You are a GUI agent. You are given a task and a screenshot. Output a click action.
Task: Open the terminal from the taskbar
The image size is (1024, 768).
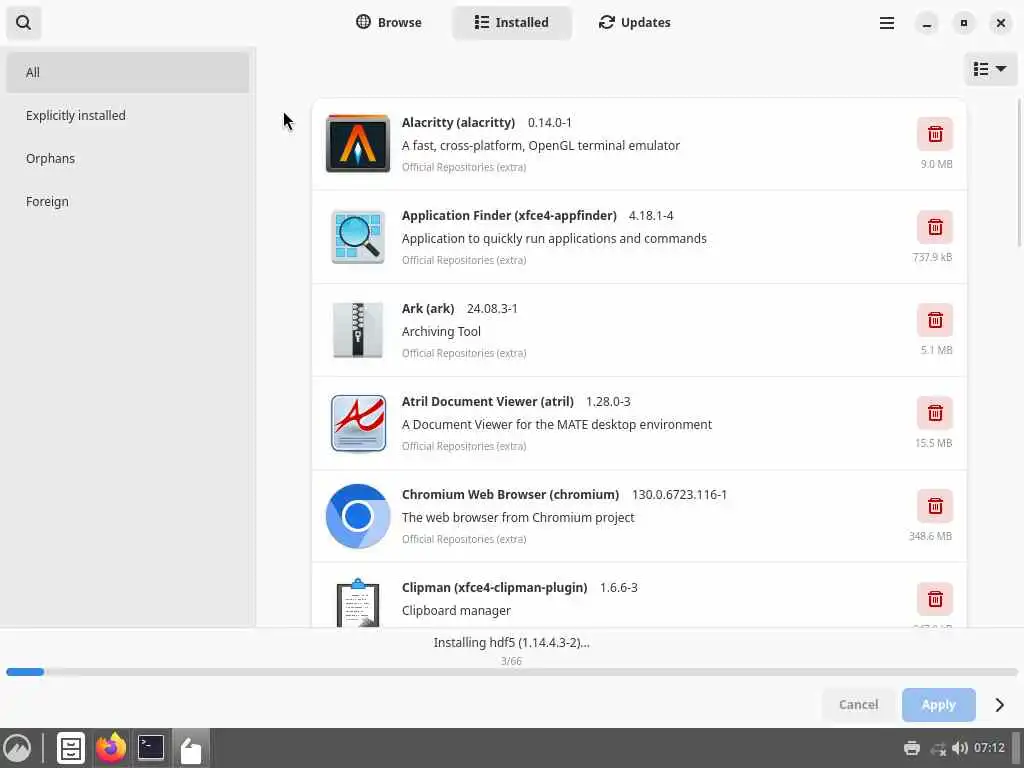151,748
